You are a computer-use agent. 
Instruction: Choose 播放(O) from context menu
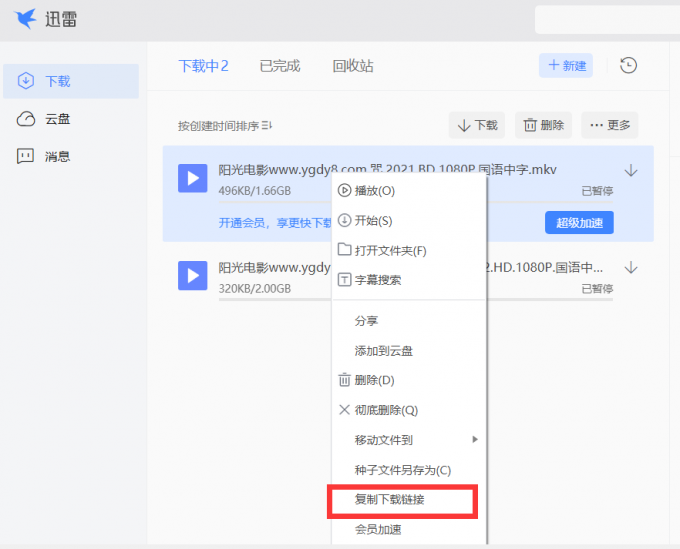(409, 191)
